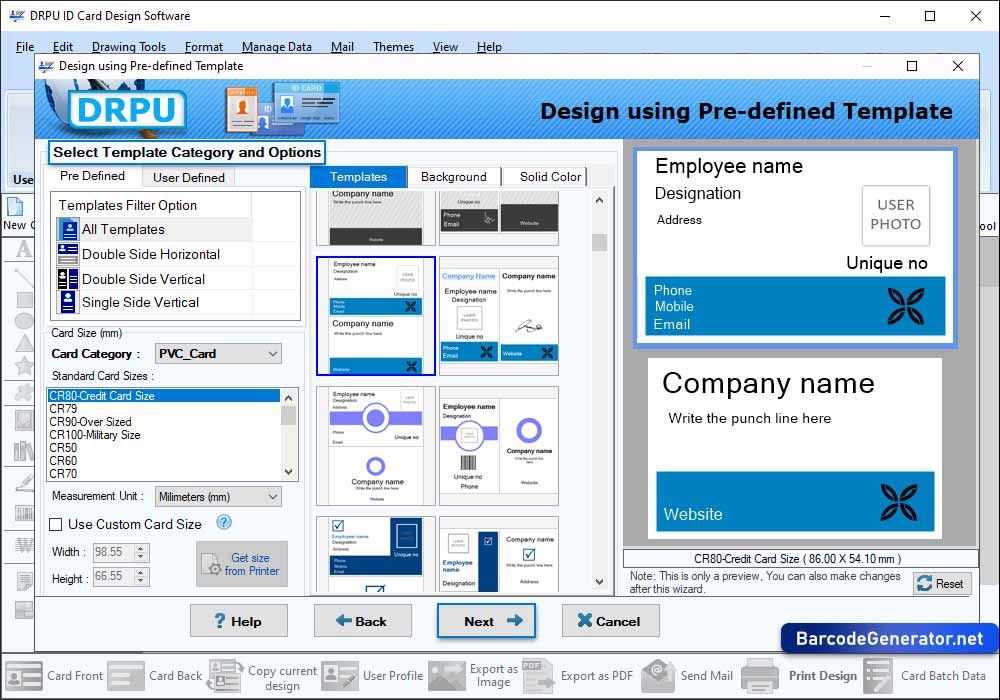Click the card sizes list scroll-down arrow
Image resolution: width=1000 pixels, height=700 pixels.
288,472
